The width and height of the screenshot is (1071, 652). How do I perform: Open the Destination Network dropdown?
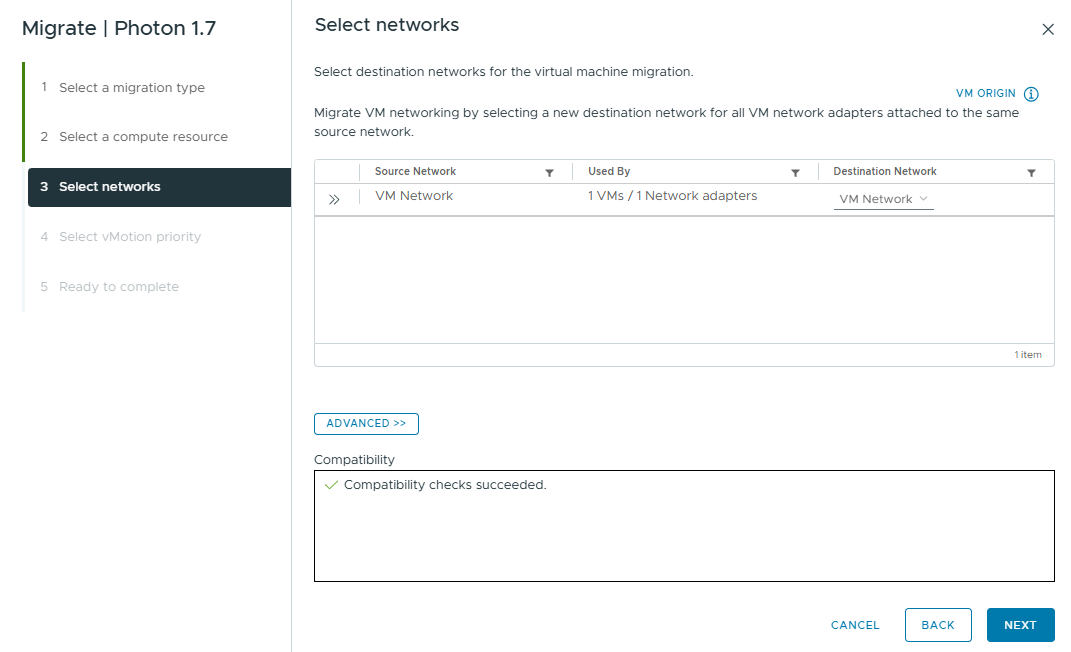883,198
